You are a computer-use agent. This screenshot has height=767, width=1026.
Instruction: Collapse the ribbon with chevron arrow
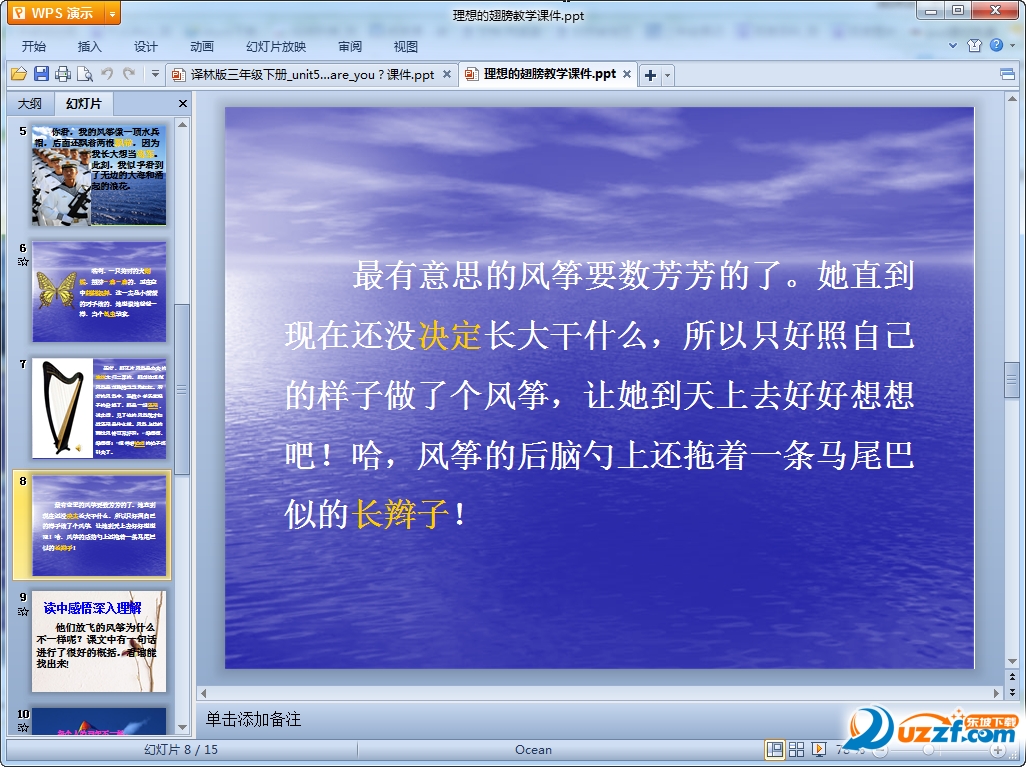coord(953,45)
